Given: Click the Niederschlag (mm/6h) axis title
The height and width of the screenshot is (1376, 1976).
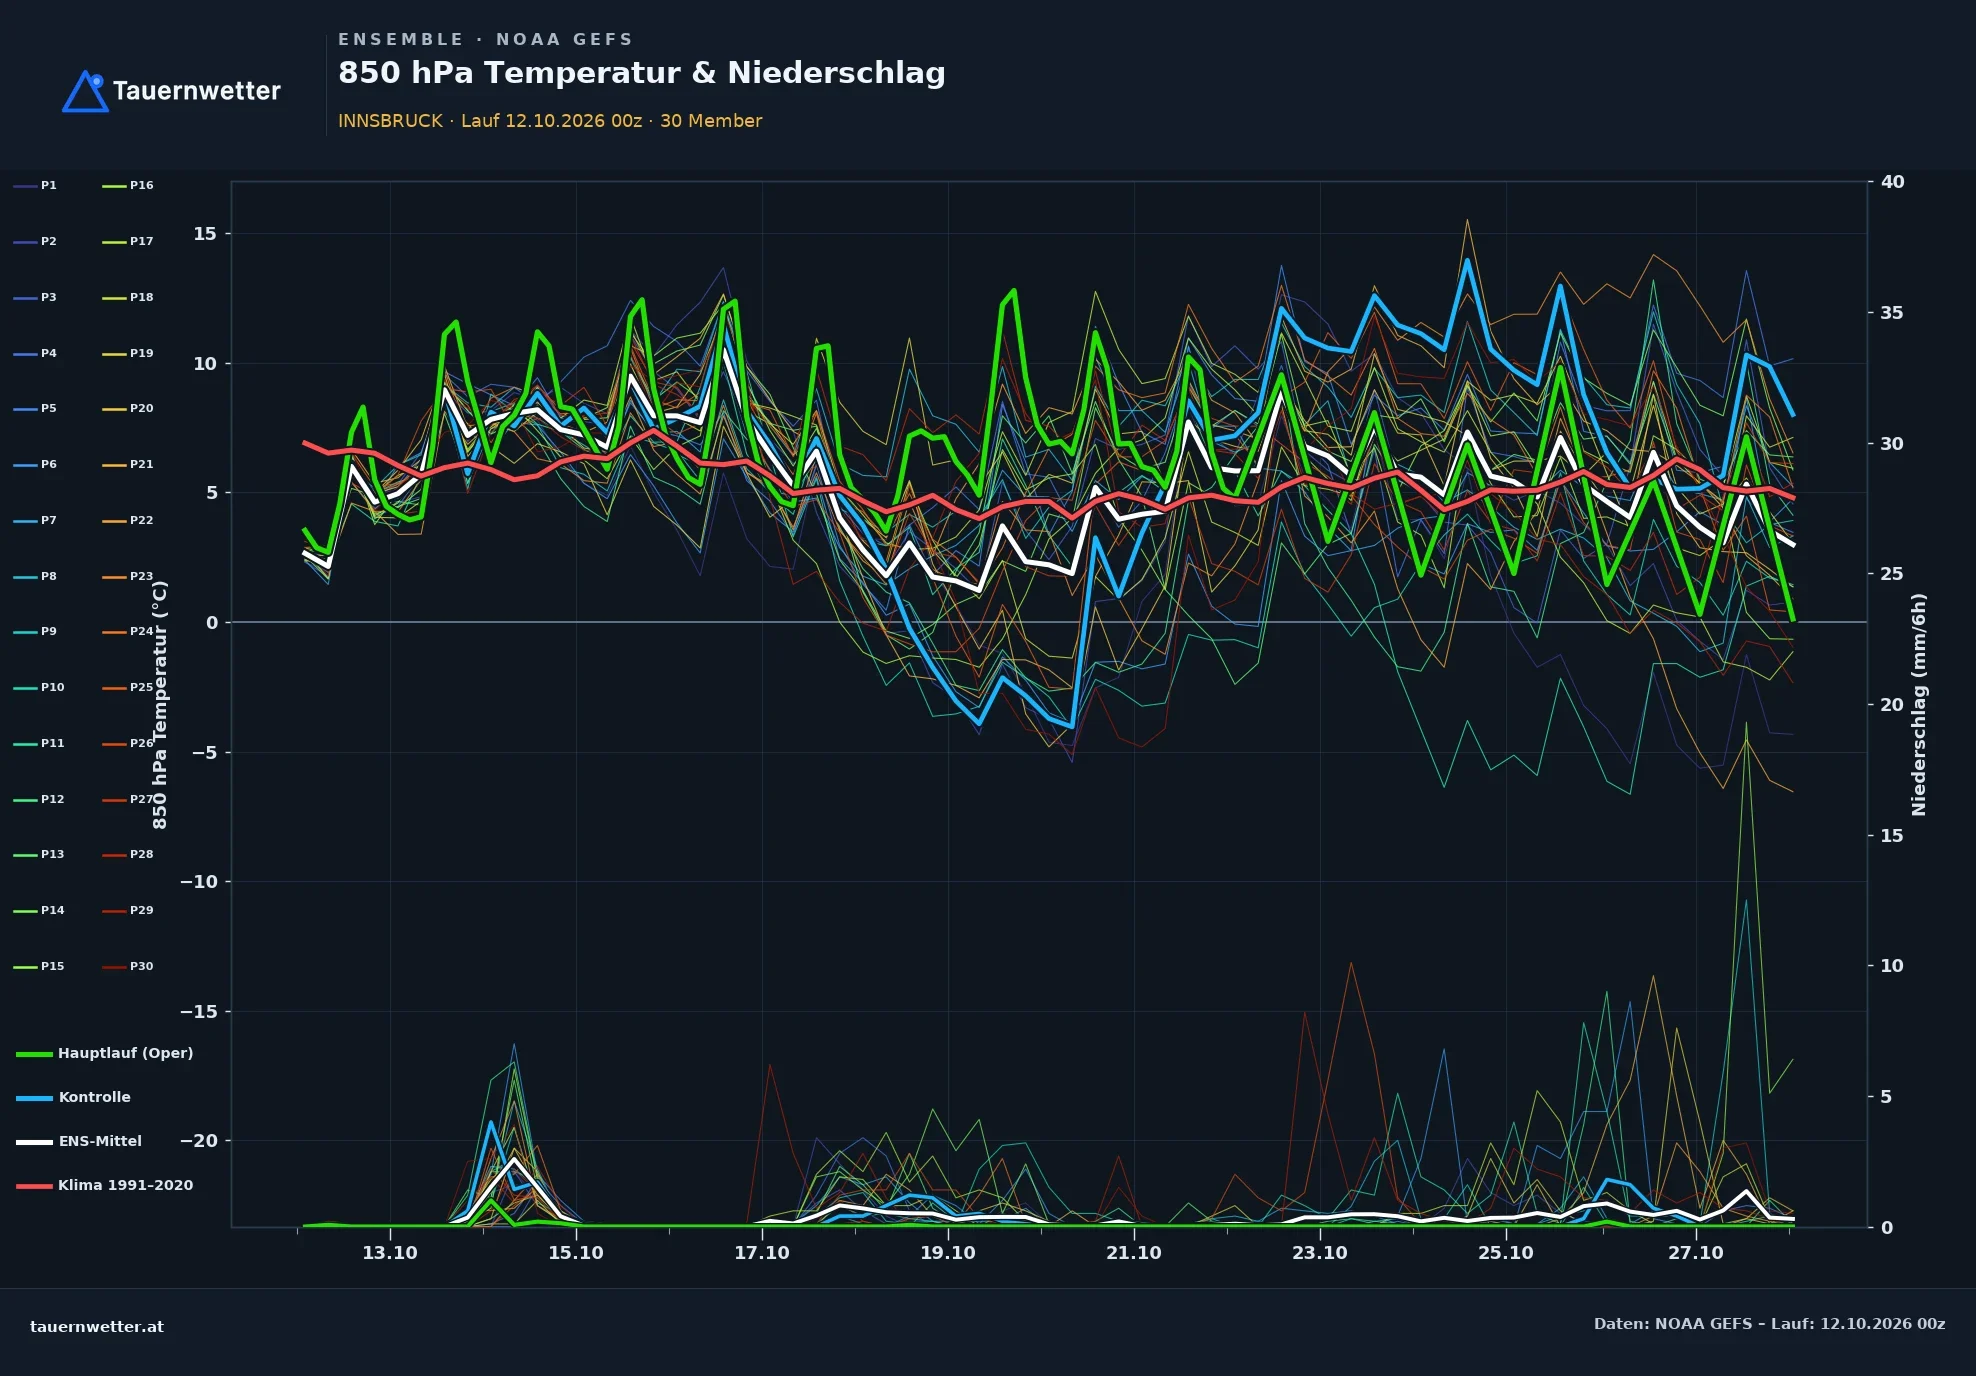Looking at the screenshot, I should 1919,705.
